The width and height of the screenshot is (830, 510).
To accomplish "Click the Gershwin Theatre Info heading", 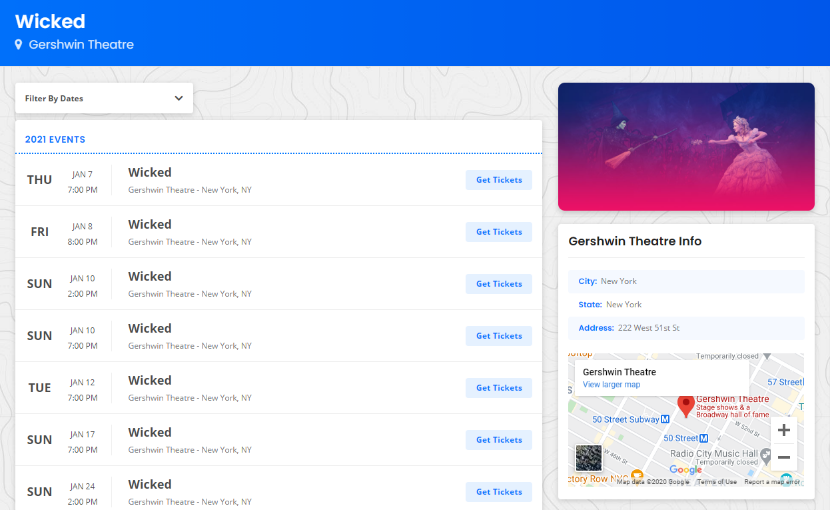I will click(x=635, y=241).
